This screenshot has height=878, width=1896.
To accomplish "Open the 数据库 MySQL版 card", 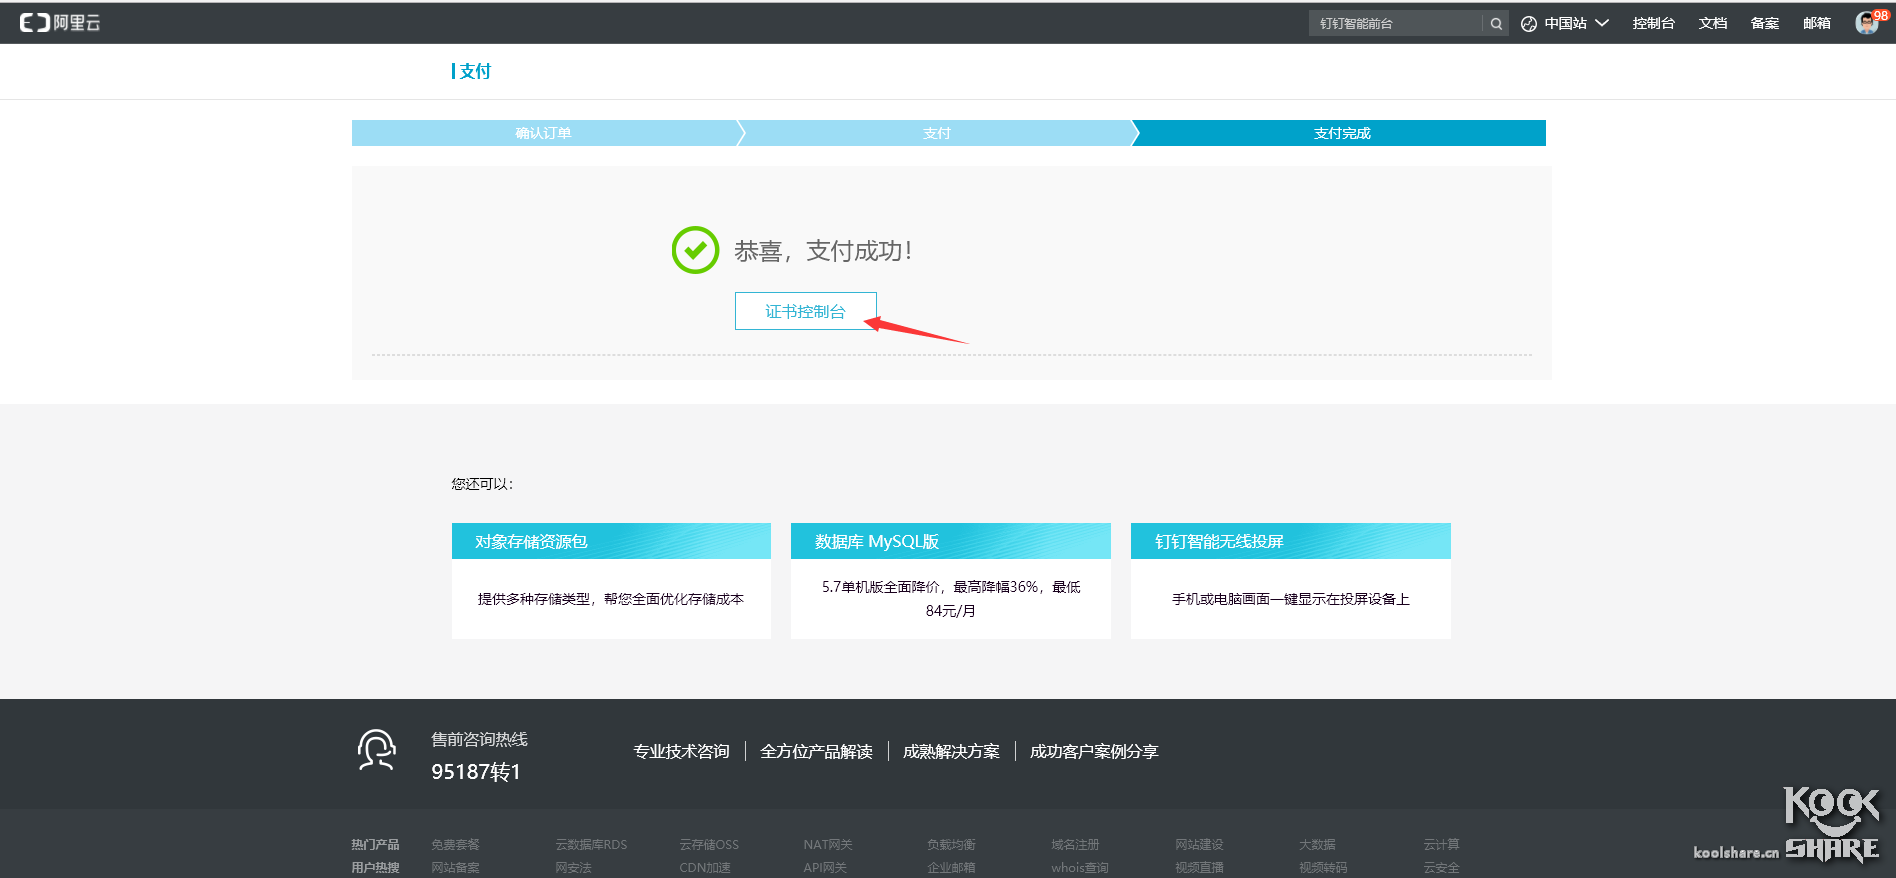I will tap(951, 581).
